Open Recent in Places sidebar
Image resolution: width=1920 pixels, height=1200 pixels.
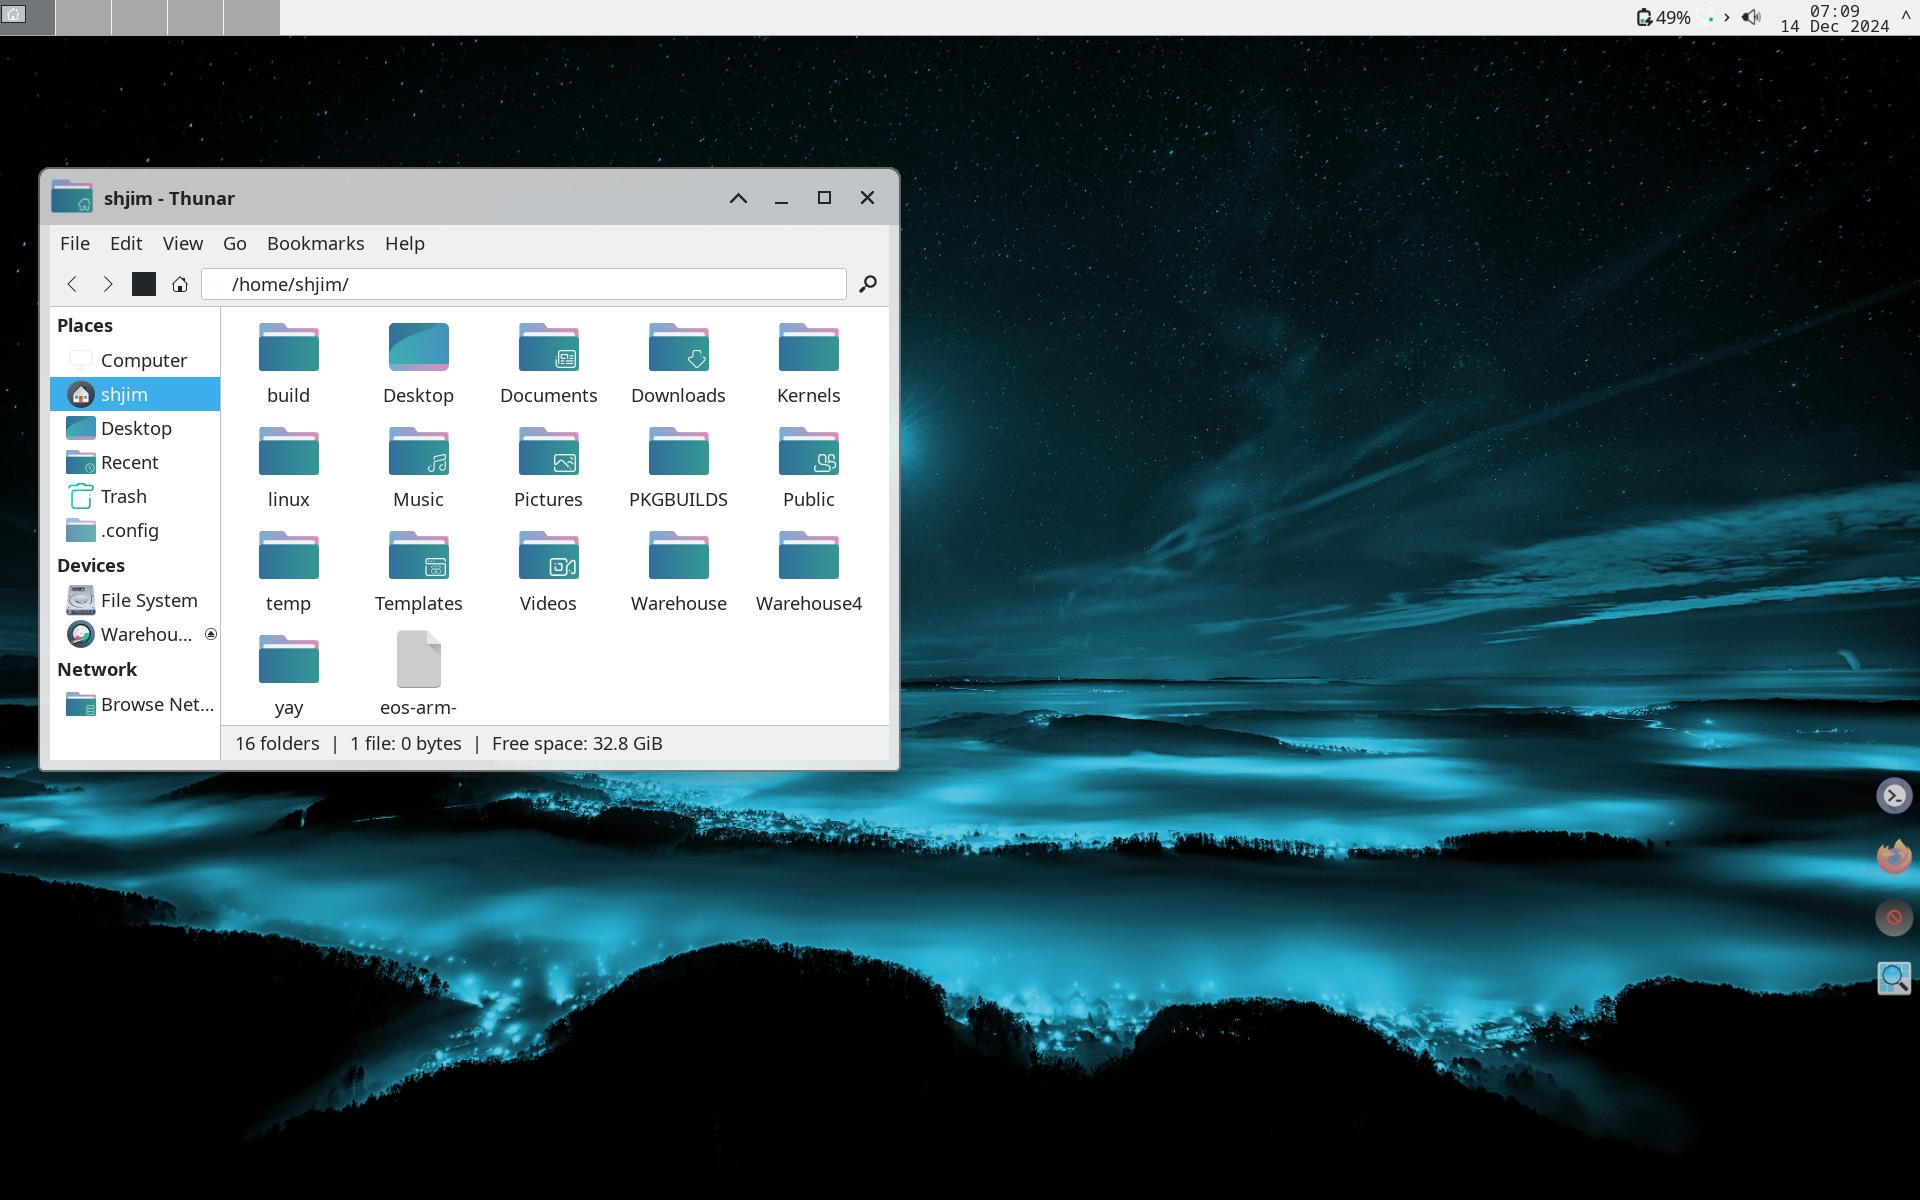coord(135,462)
